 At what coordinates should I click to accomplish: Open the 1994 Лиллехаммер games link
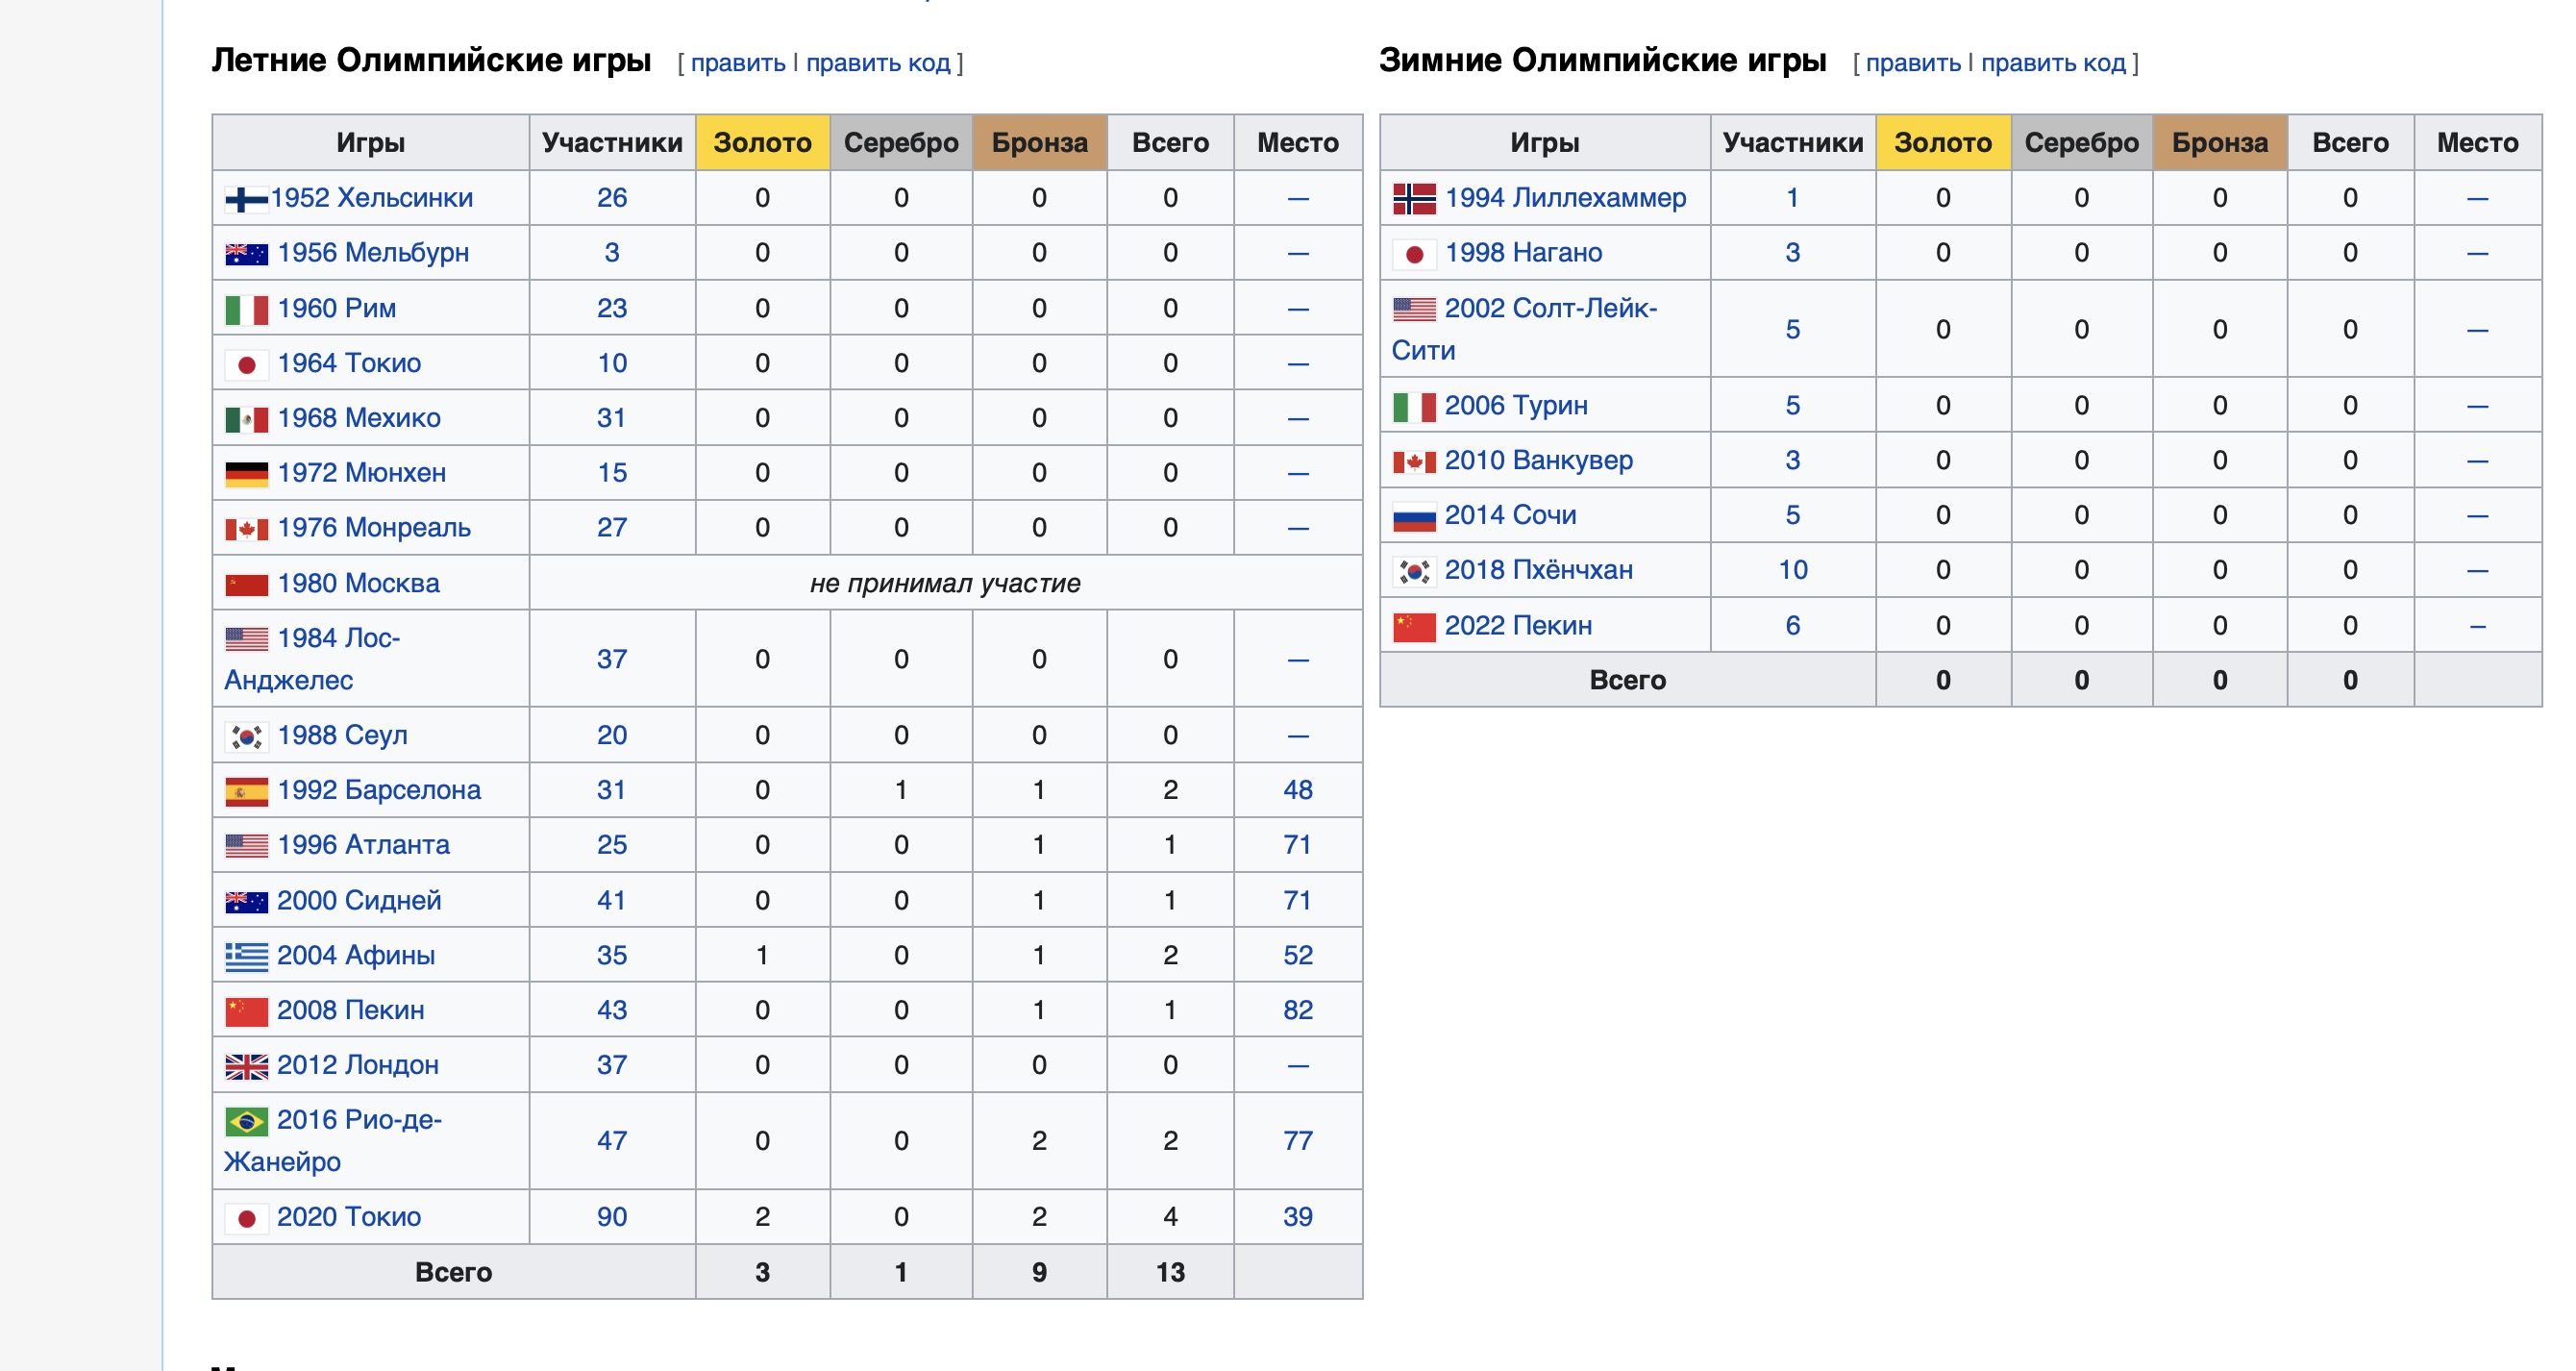[x=1565, y=198]
